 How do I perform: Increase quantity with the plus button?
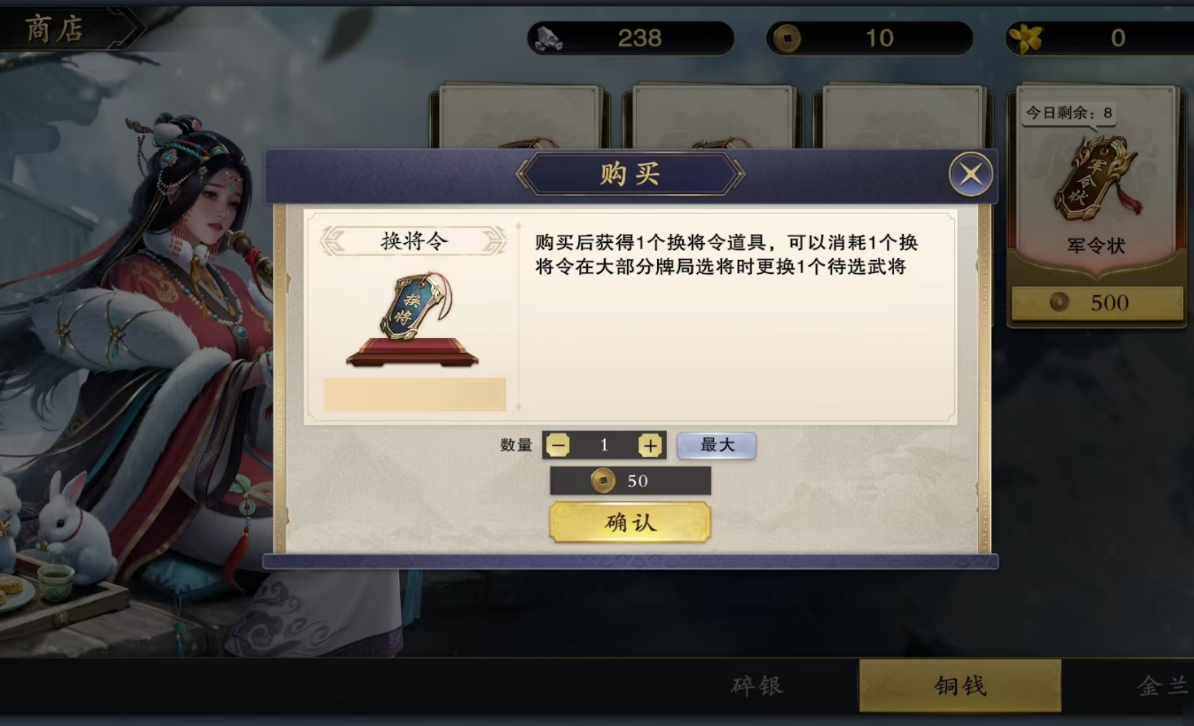click(x=650, y=445)
